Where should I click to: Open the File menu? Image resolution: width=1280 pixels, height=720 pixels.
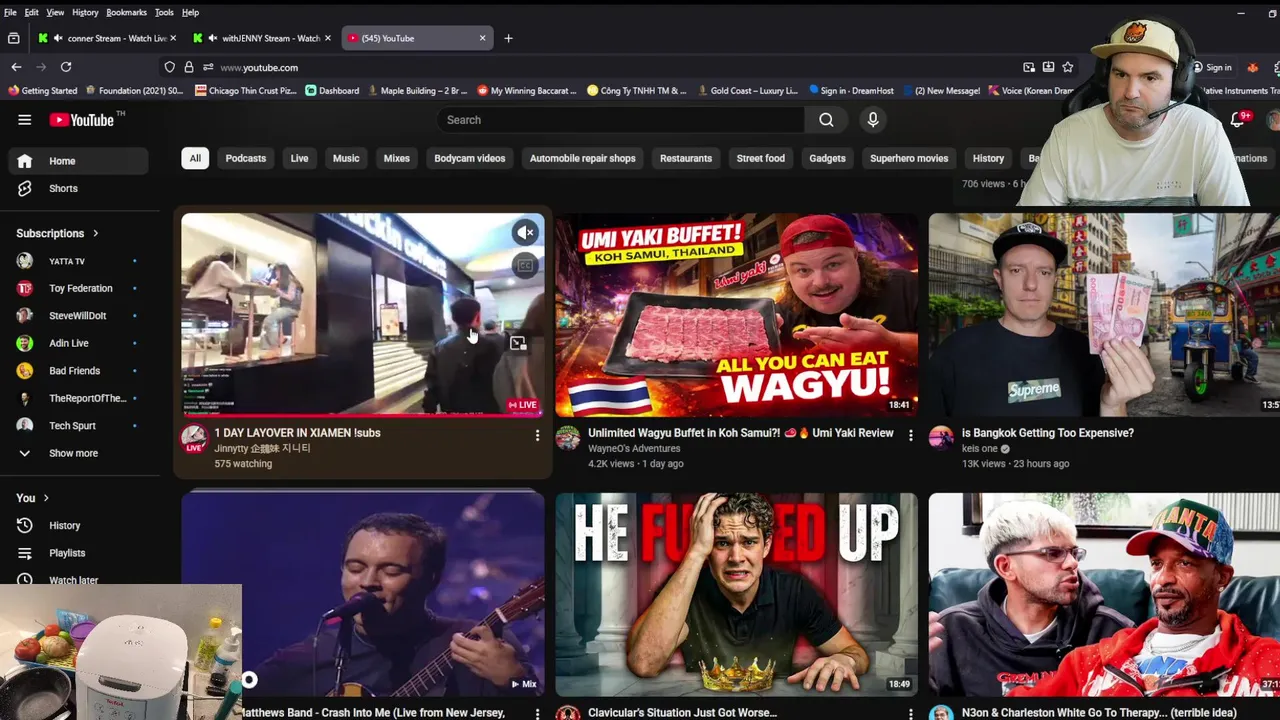click(10, 12)
